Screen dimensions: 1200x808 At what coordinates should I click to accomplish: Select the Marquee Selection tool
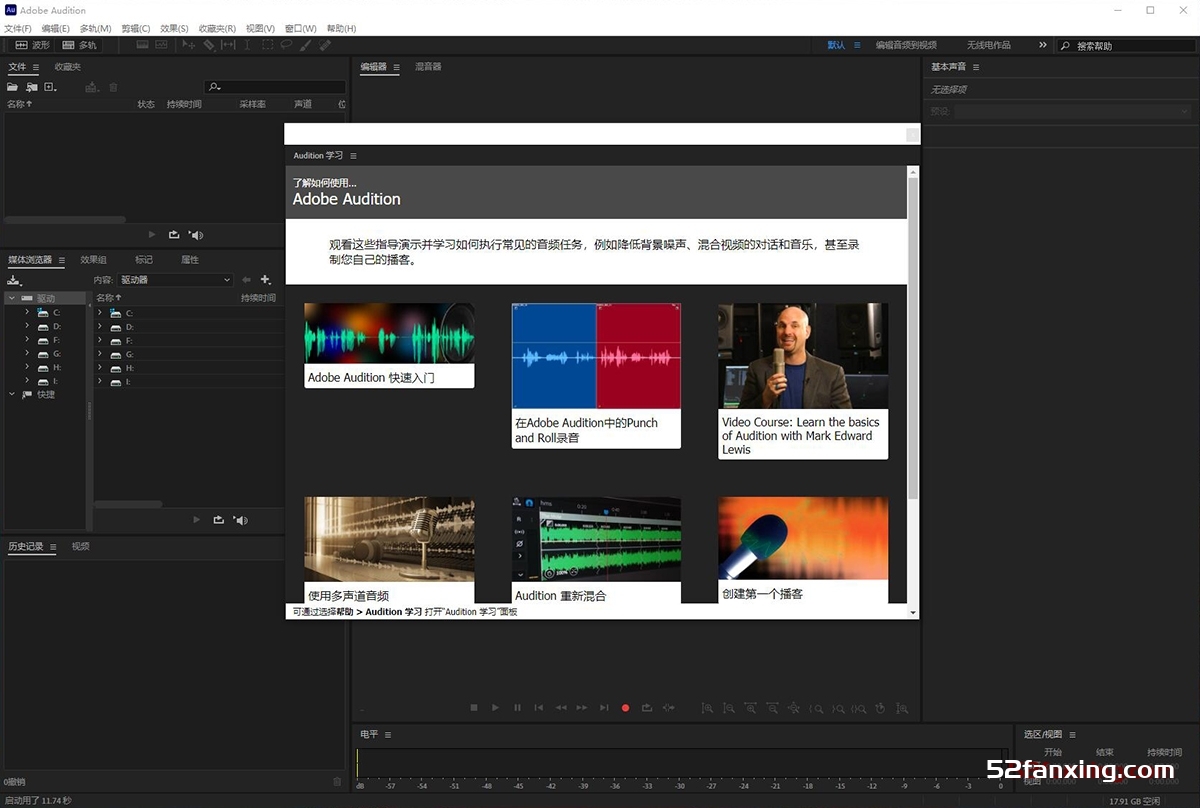[267, 45]
